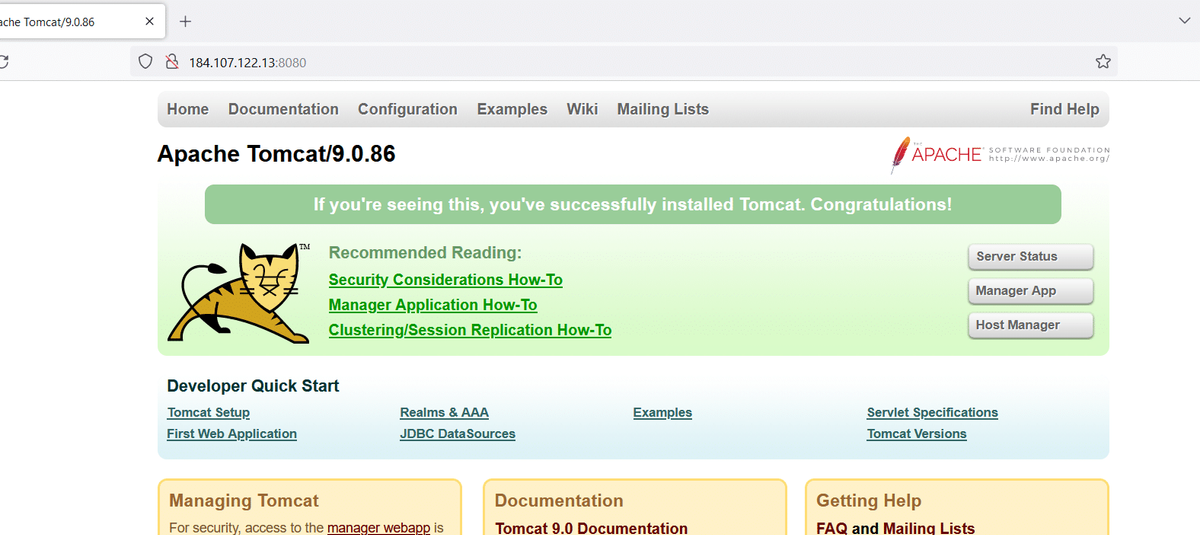Open Tomcat 9.0 Documentation link
The image size is (1200, 535).
[x=591, y=528]
